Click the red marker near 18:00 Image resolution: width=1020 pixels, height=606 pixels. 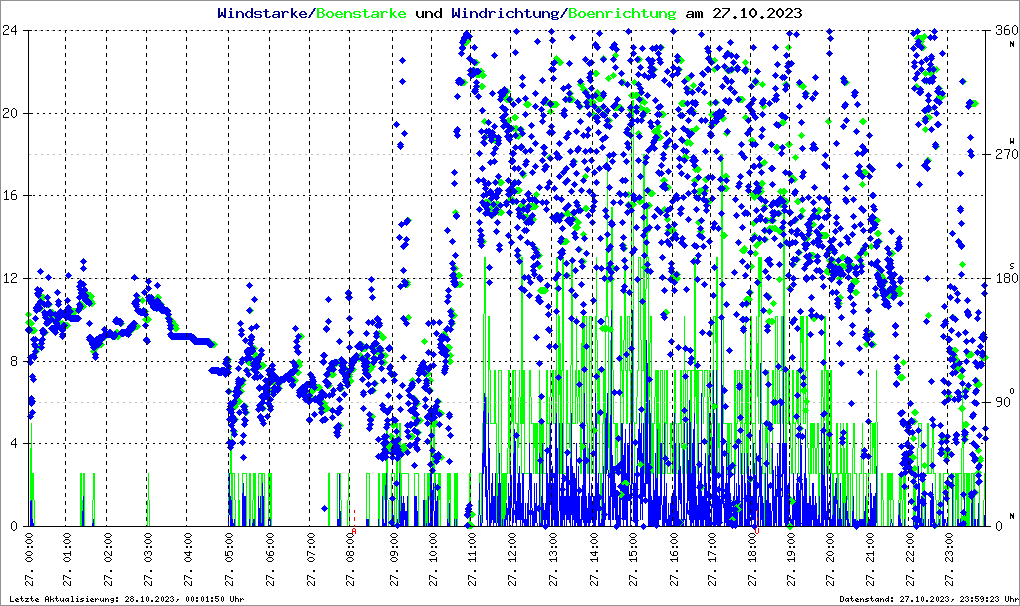[x=756, y=531]
